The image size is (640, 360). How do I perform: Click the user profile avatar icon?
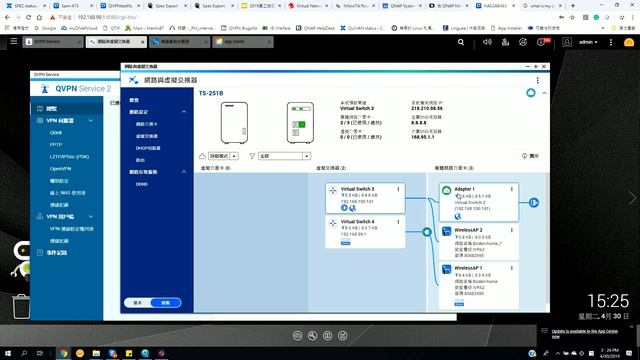567,42
